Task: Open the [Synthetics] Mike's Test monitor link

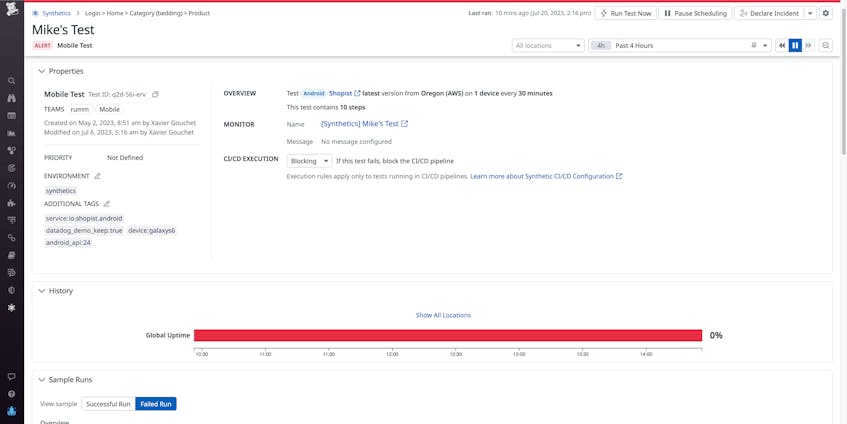Action: pos(364,124)
